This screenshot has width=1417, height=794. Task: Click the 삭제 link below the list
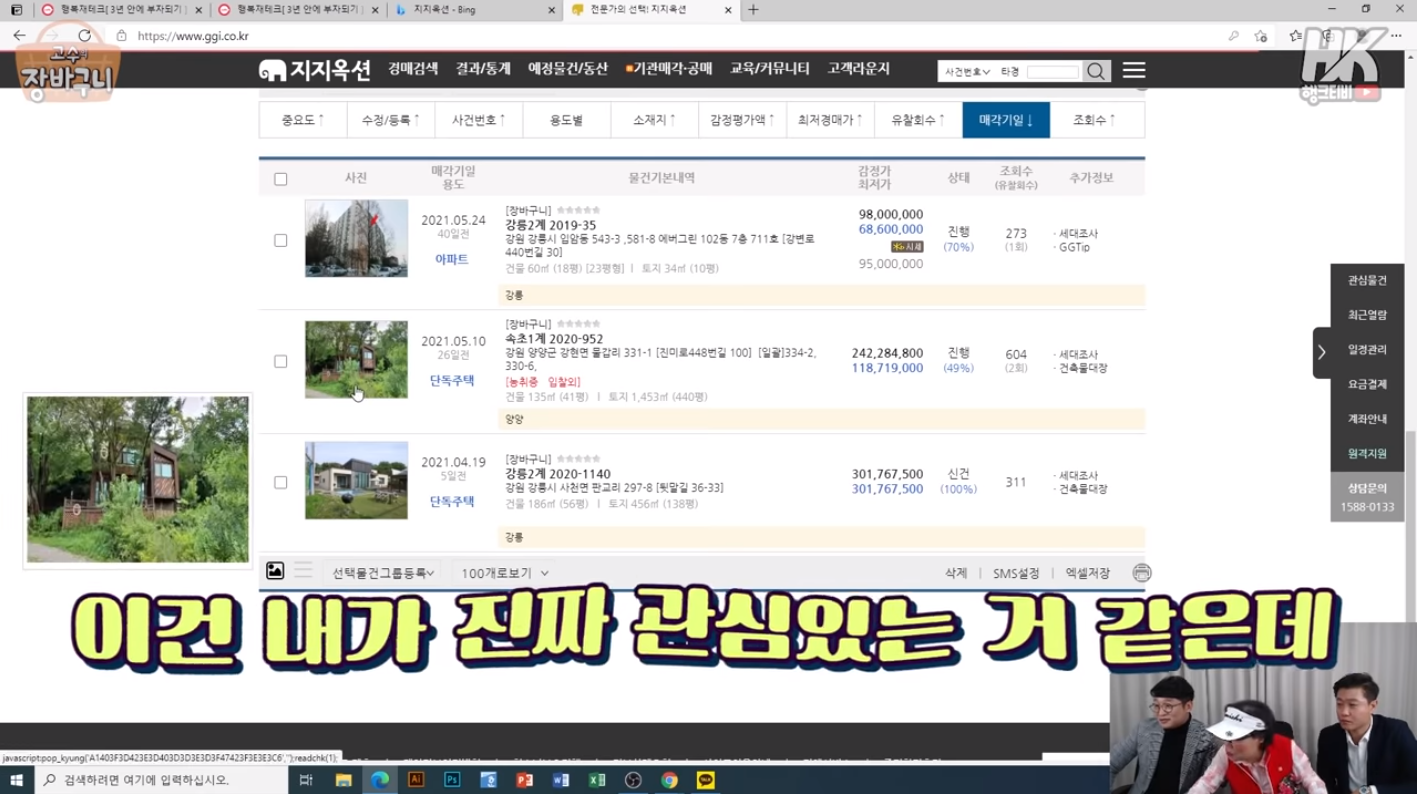[x=956, y=573]
